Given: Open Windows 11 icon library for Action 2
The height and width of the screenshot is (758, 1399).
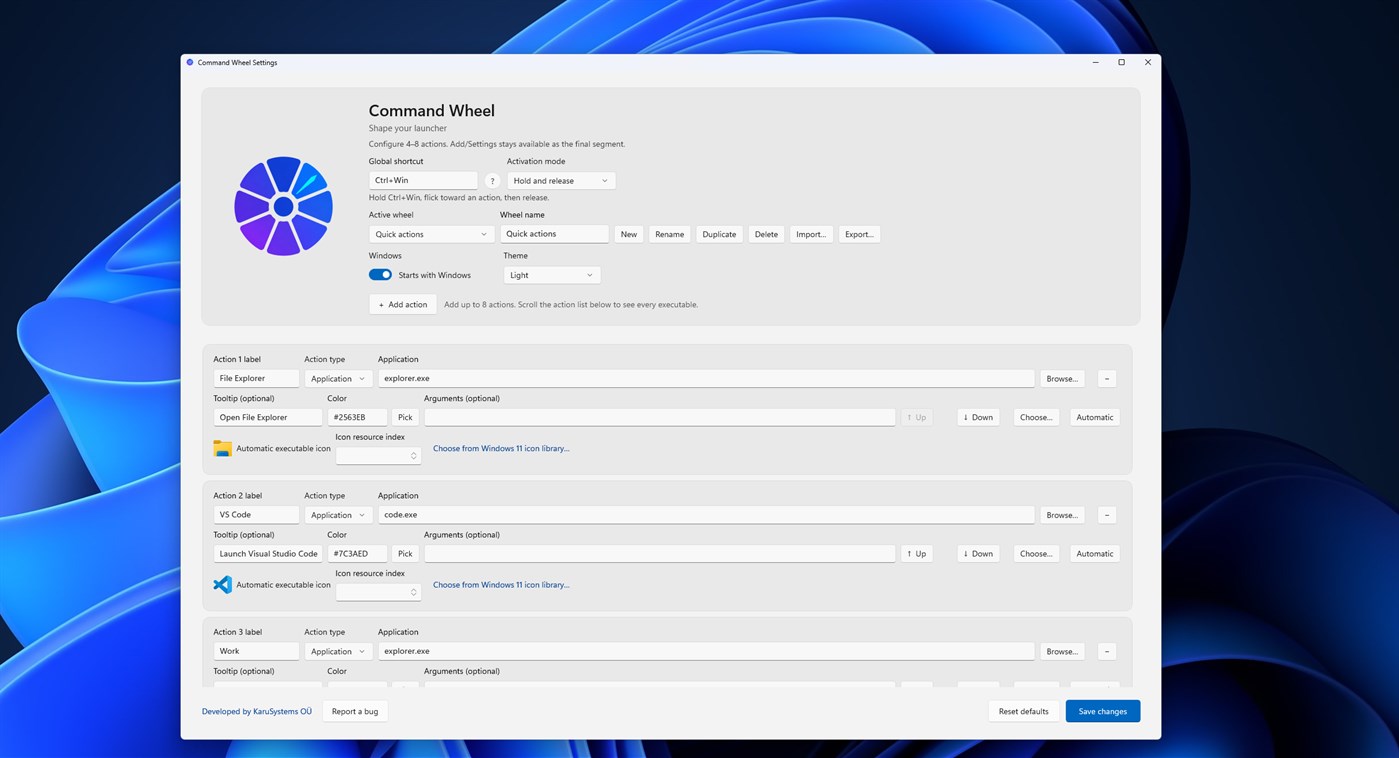Looking at the screenshot, I should point(501,585).
